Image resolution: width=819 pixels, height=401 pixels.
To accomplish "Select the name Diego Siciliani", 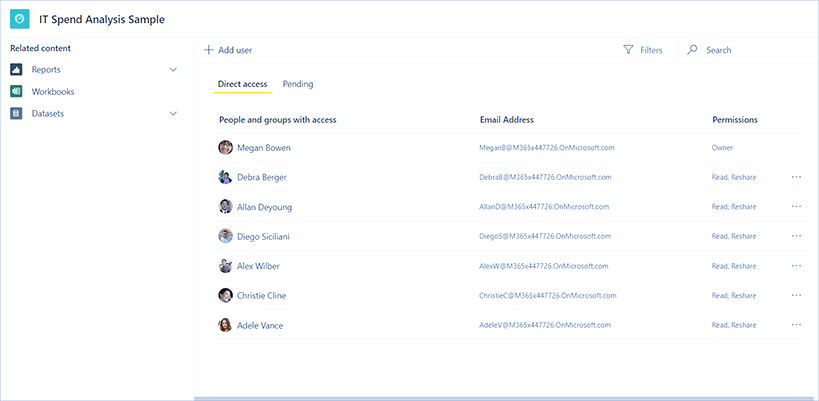I will [263, 237].
